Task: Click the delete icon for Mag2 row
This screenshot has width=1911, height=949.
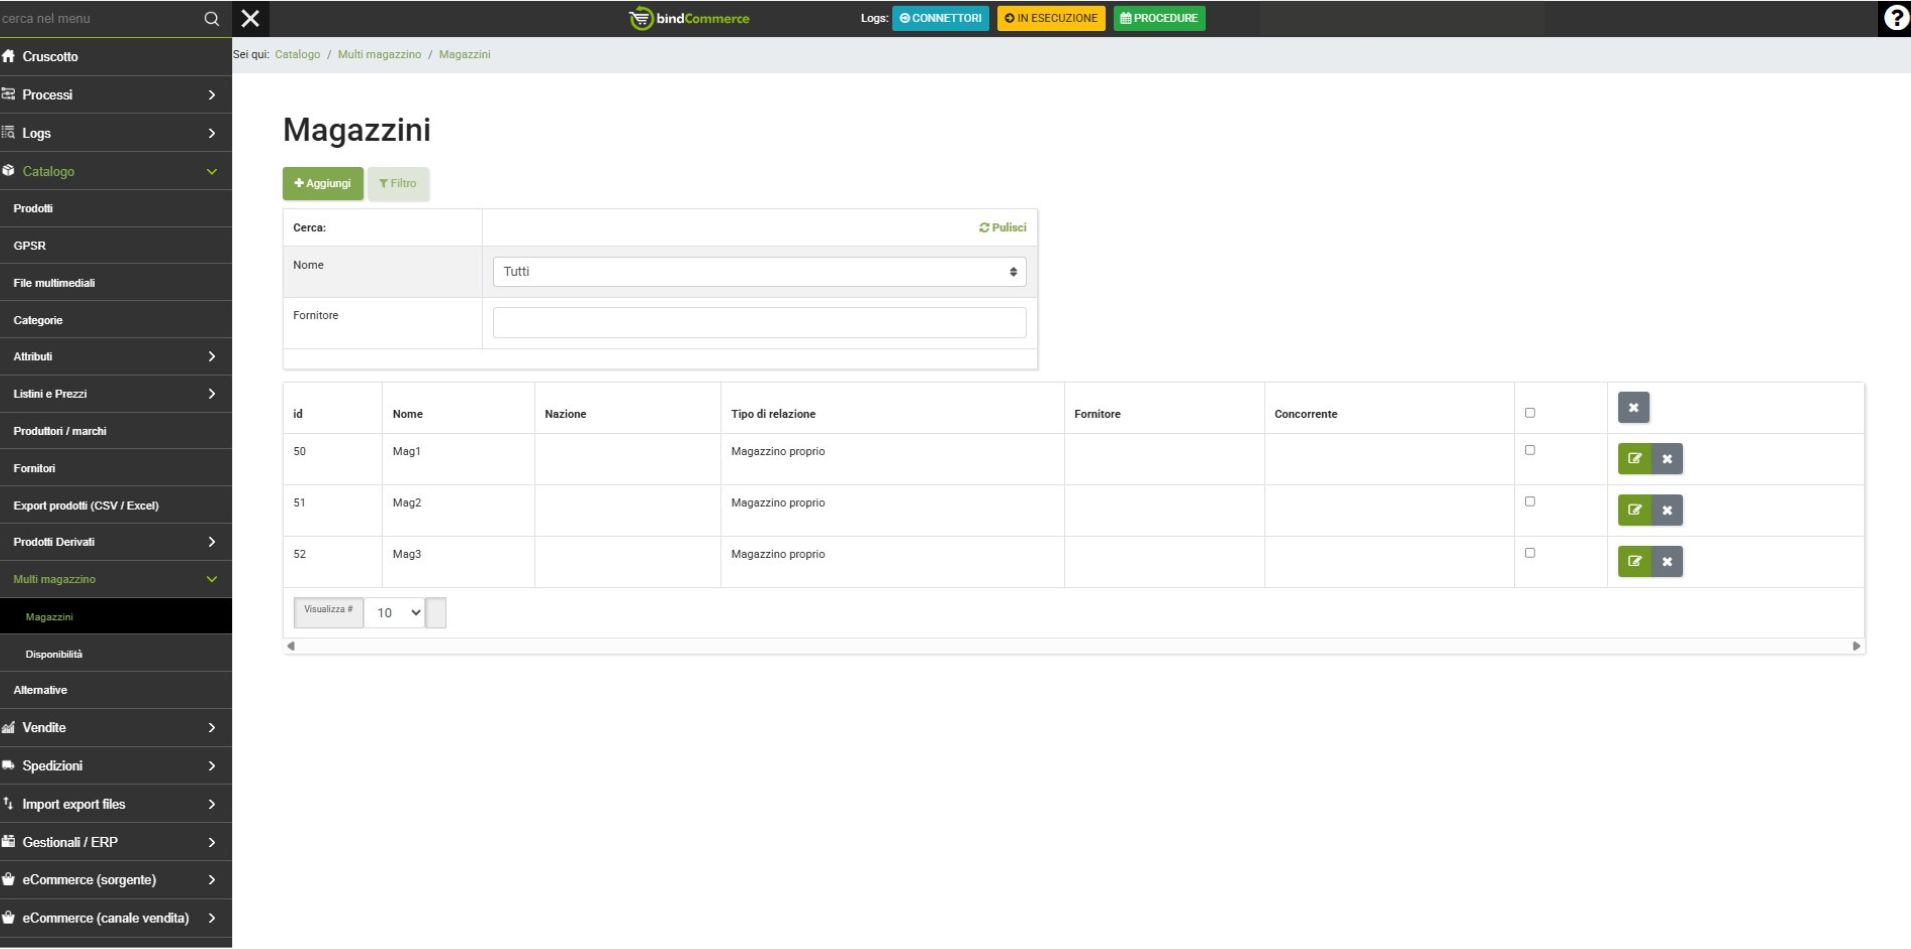Action: point(1667,510)
